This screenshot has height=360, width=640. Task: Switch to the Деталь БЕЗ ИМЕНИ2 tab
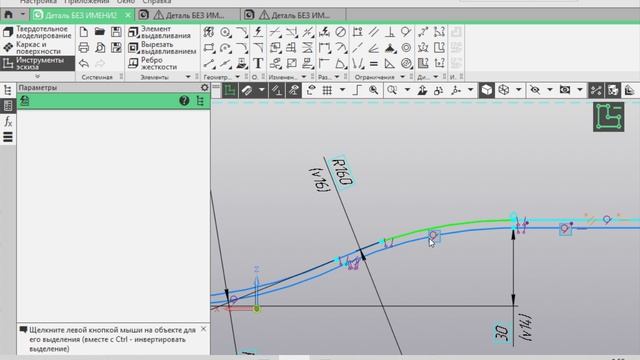pos(81,15)
